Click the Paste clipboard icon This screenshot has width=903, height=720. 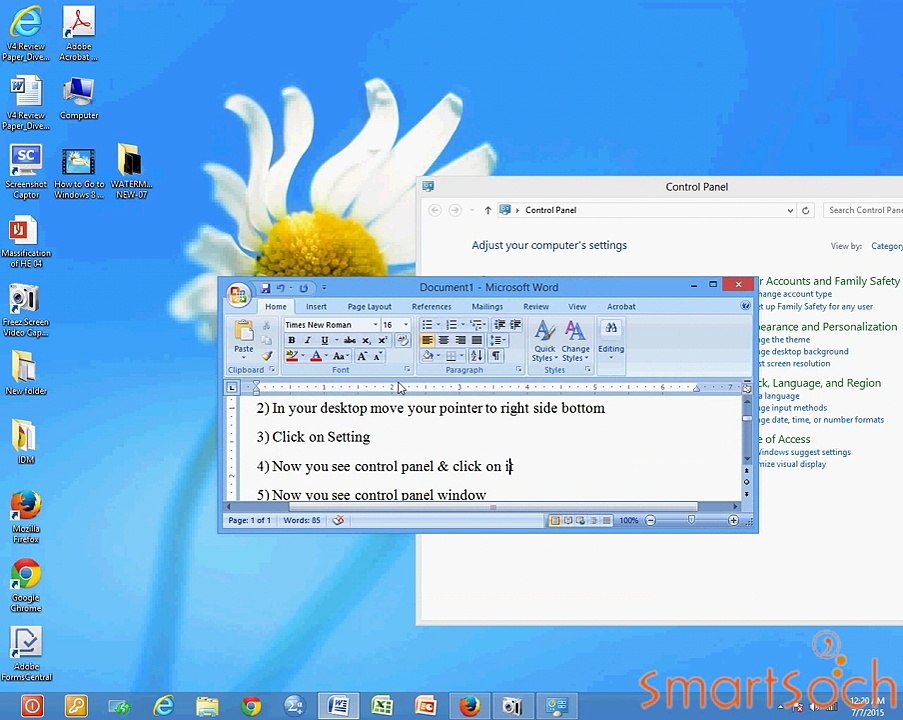click(244, 331)
